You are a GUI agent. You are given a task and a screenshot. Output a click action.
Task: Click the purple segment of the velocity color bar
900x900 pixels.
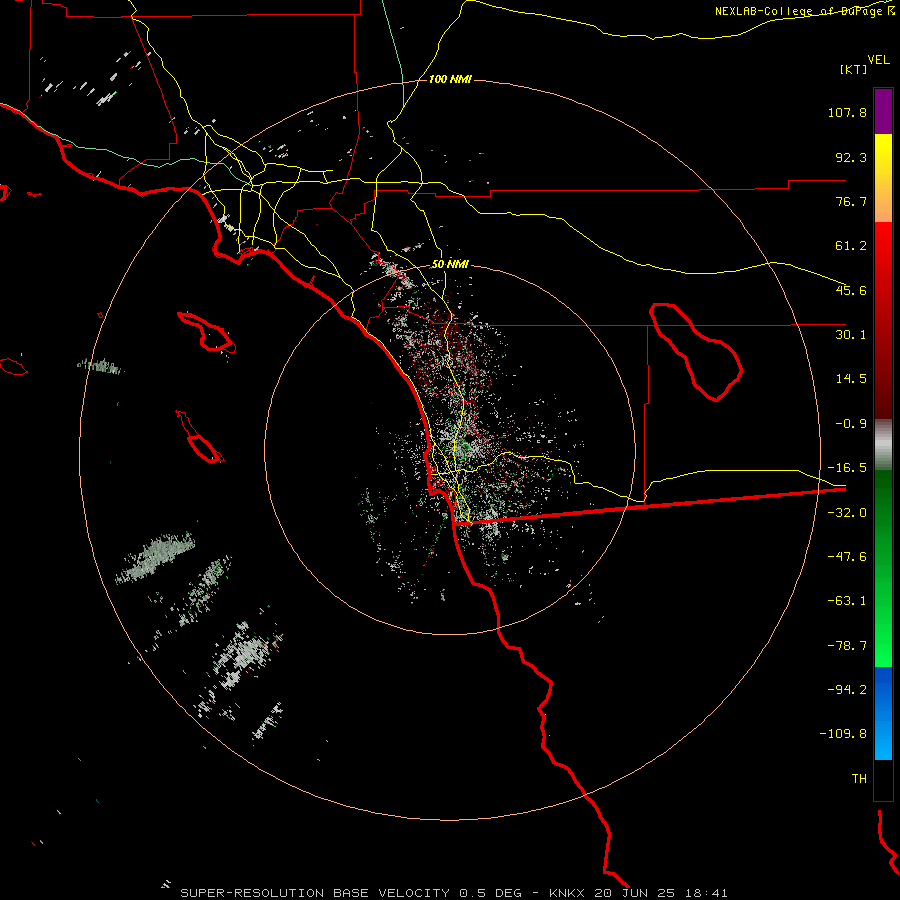click(883, 111)
